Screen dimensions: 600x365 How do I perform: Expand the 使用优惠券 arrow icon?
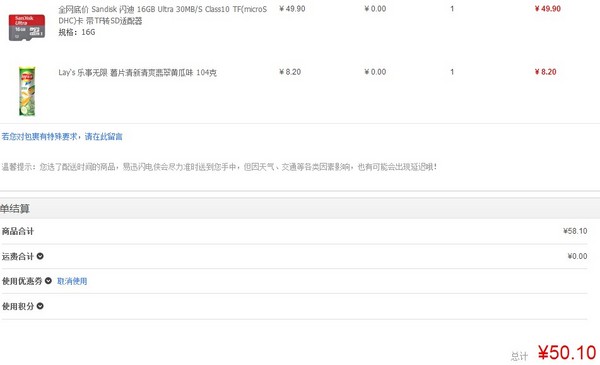(48, 281)
